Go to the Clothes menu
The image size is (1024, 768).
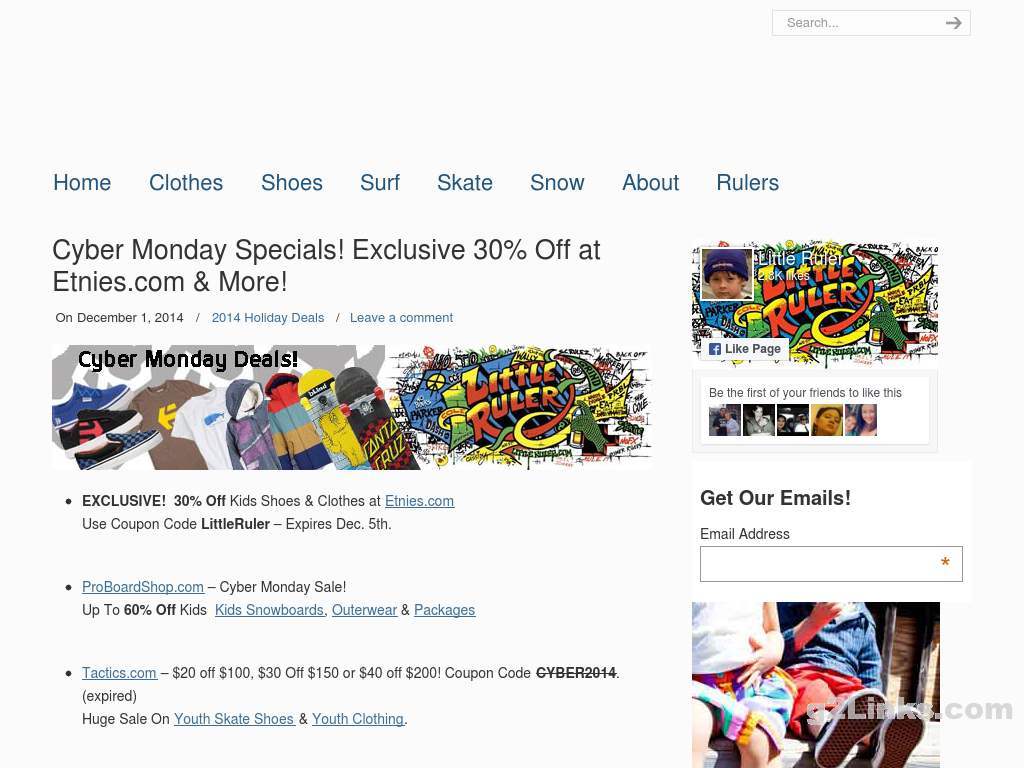tap(186, 183)
